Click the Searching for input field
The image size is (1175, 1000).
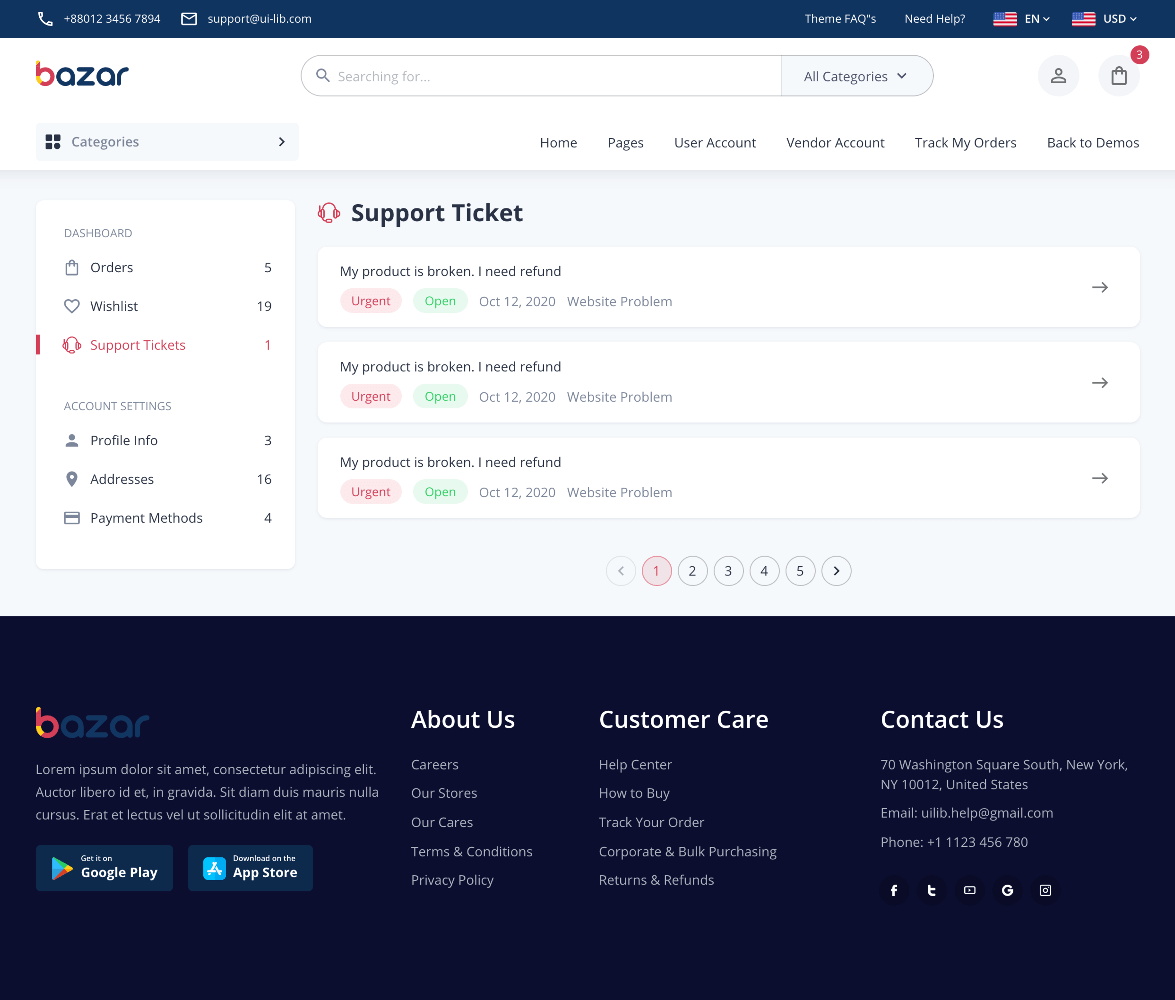(550, 76)
